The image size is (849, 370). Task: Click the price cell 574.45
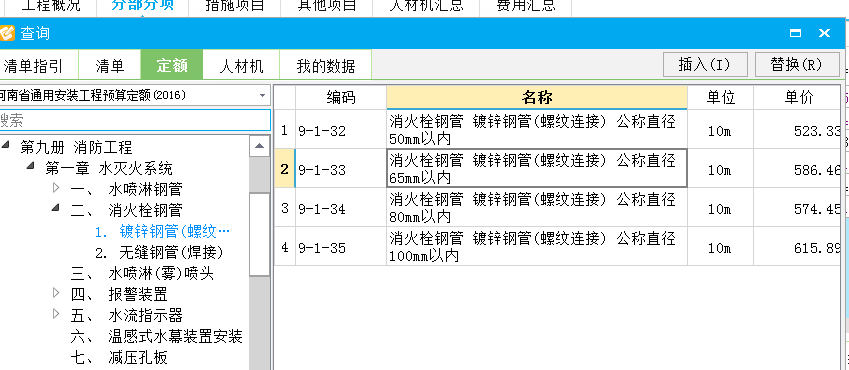click(x=798, y=208)
